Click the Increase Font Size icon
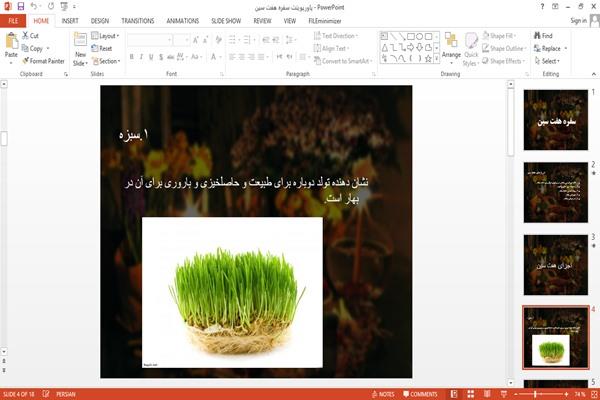 click(x=196, y=40)
